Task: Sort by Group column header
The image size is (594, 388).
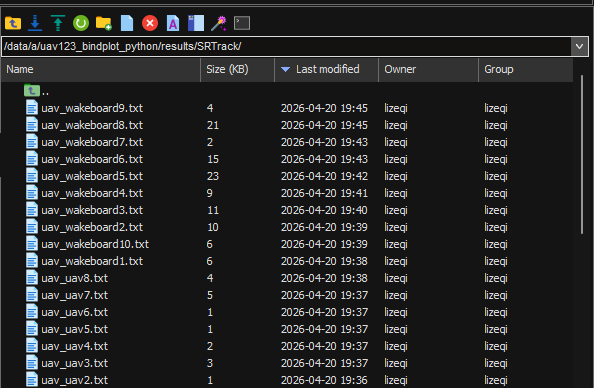Action: [526, 70]
